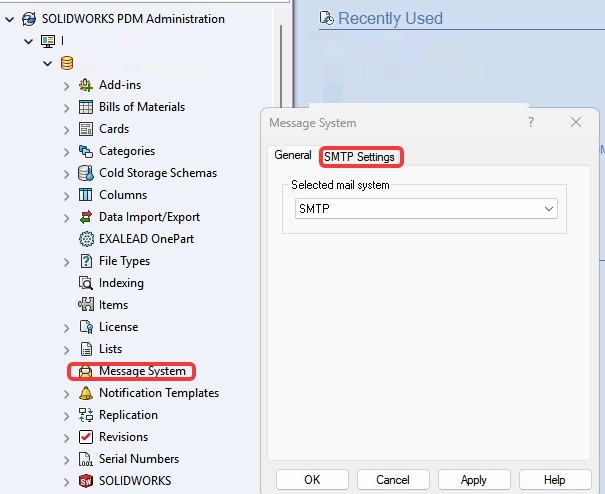Click the computer server node icon
Screen dimensions: 605x494
(48, 41)
